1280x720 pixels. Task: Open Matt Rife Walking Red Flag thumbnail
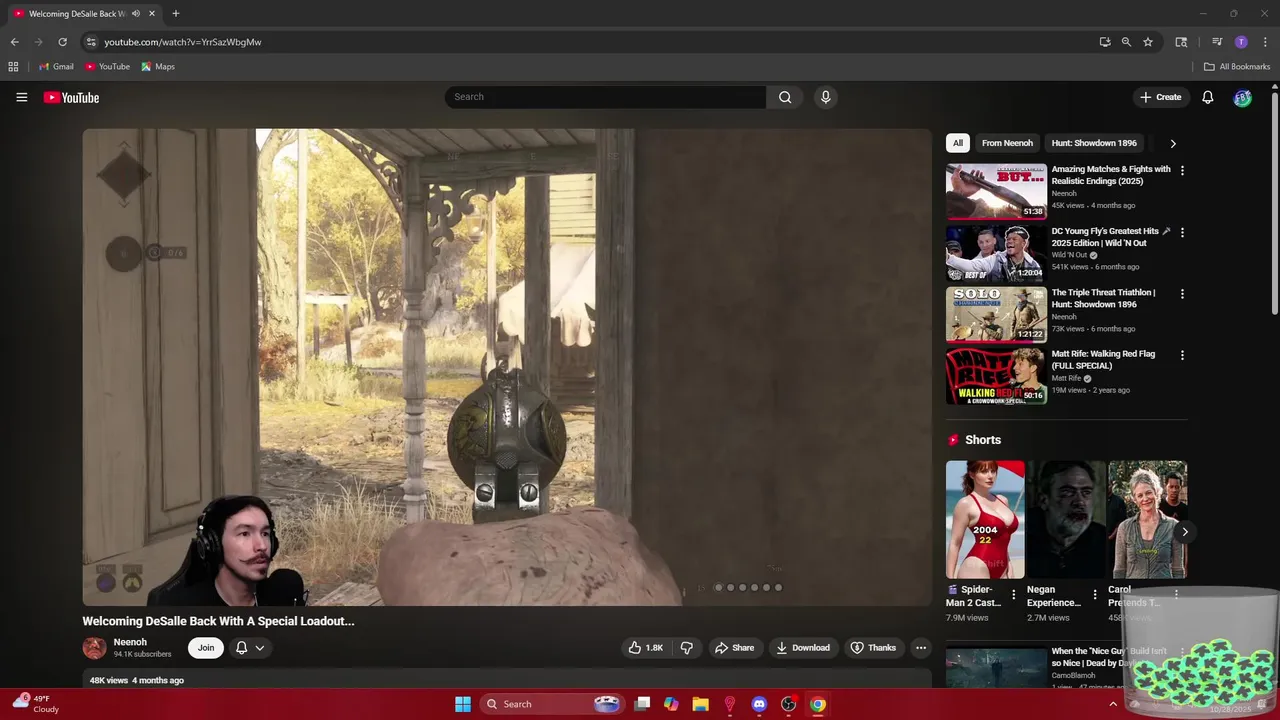[996, 376]
